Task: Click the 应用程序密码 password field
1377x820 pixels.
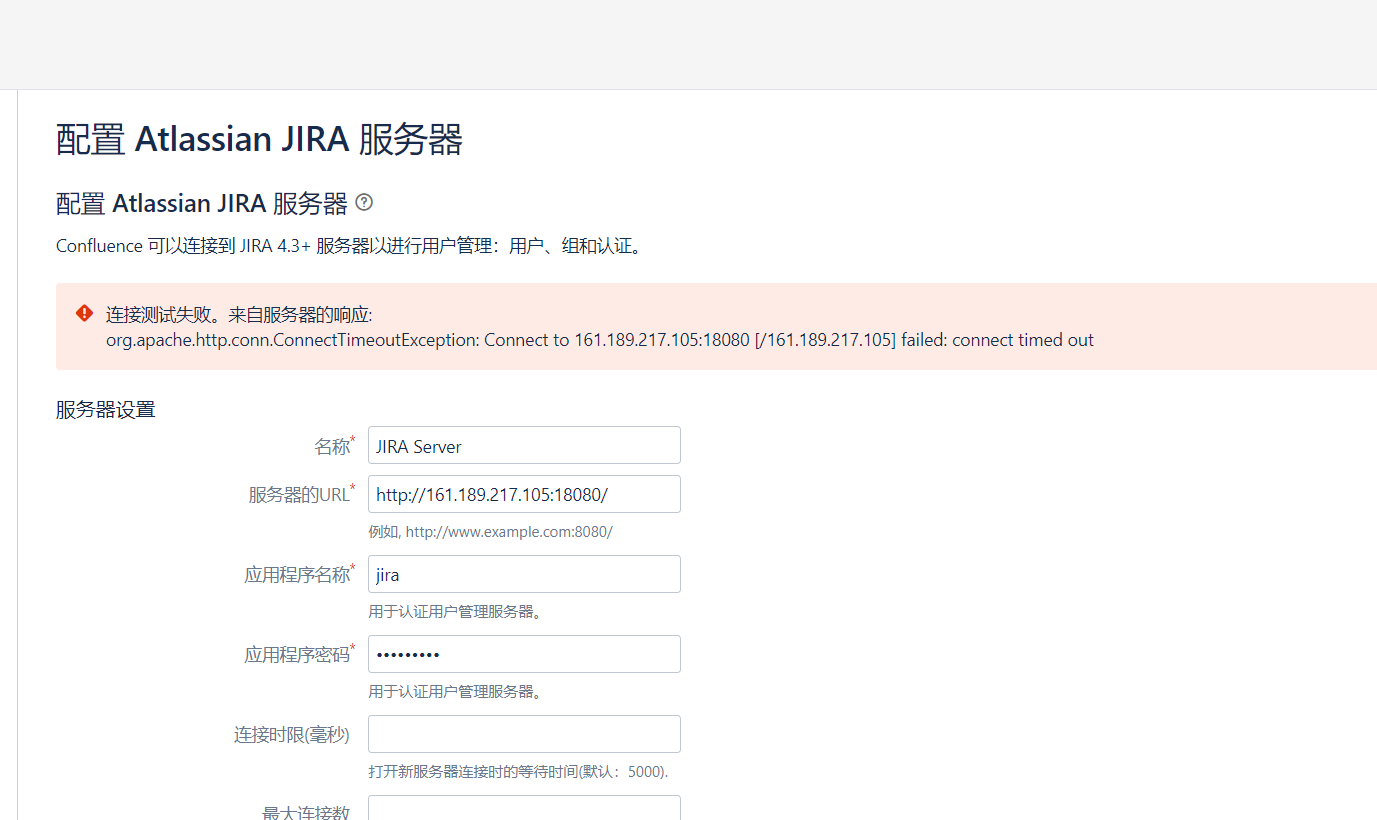Action: 524,654
